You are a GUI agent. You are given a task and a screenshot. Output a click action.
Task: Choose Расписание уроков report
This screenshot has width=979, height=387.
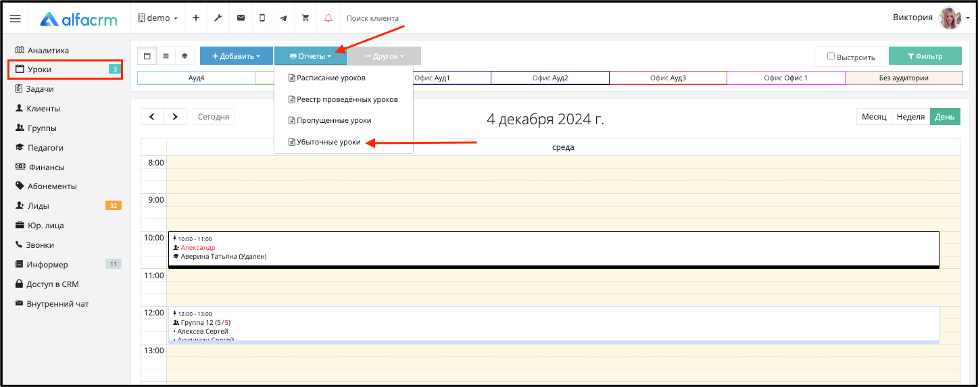(x=327, y=78)
